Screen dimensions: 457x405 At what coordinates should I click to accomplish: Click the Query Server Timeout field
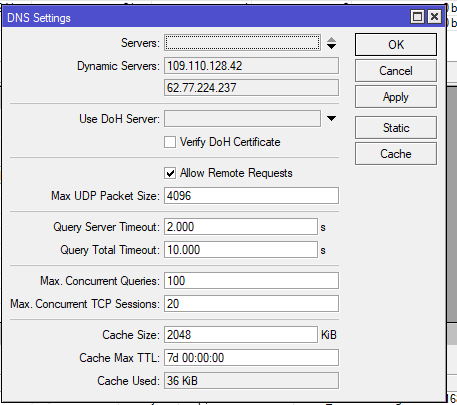[241, 227]
